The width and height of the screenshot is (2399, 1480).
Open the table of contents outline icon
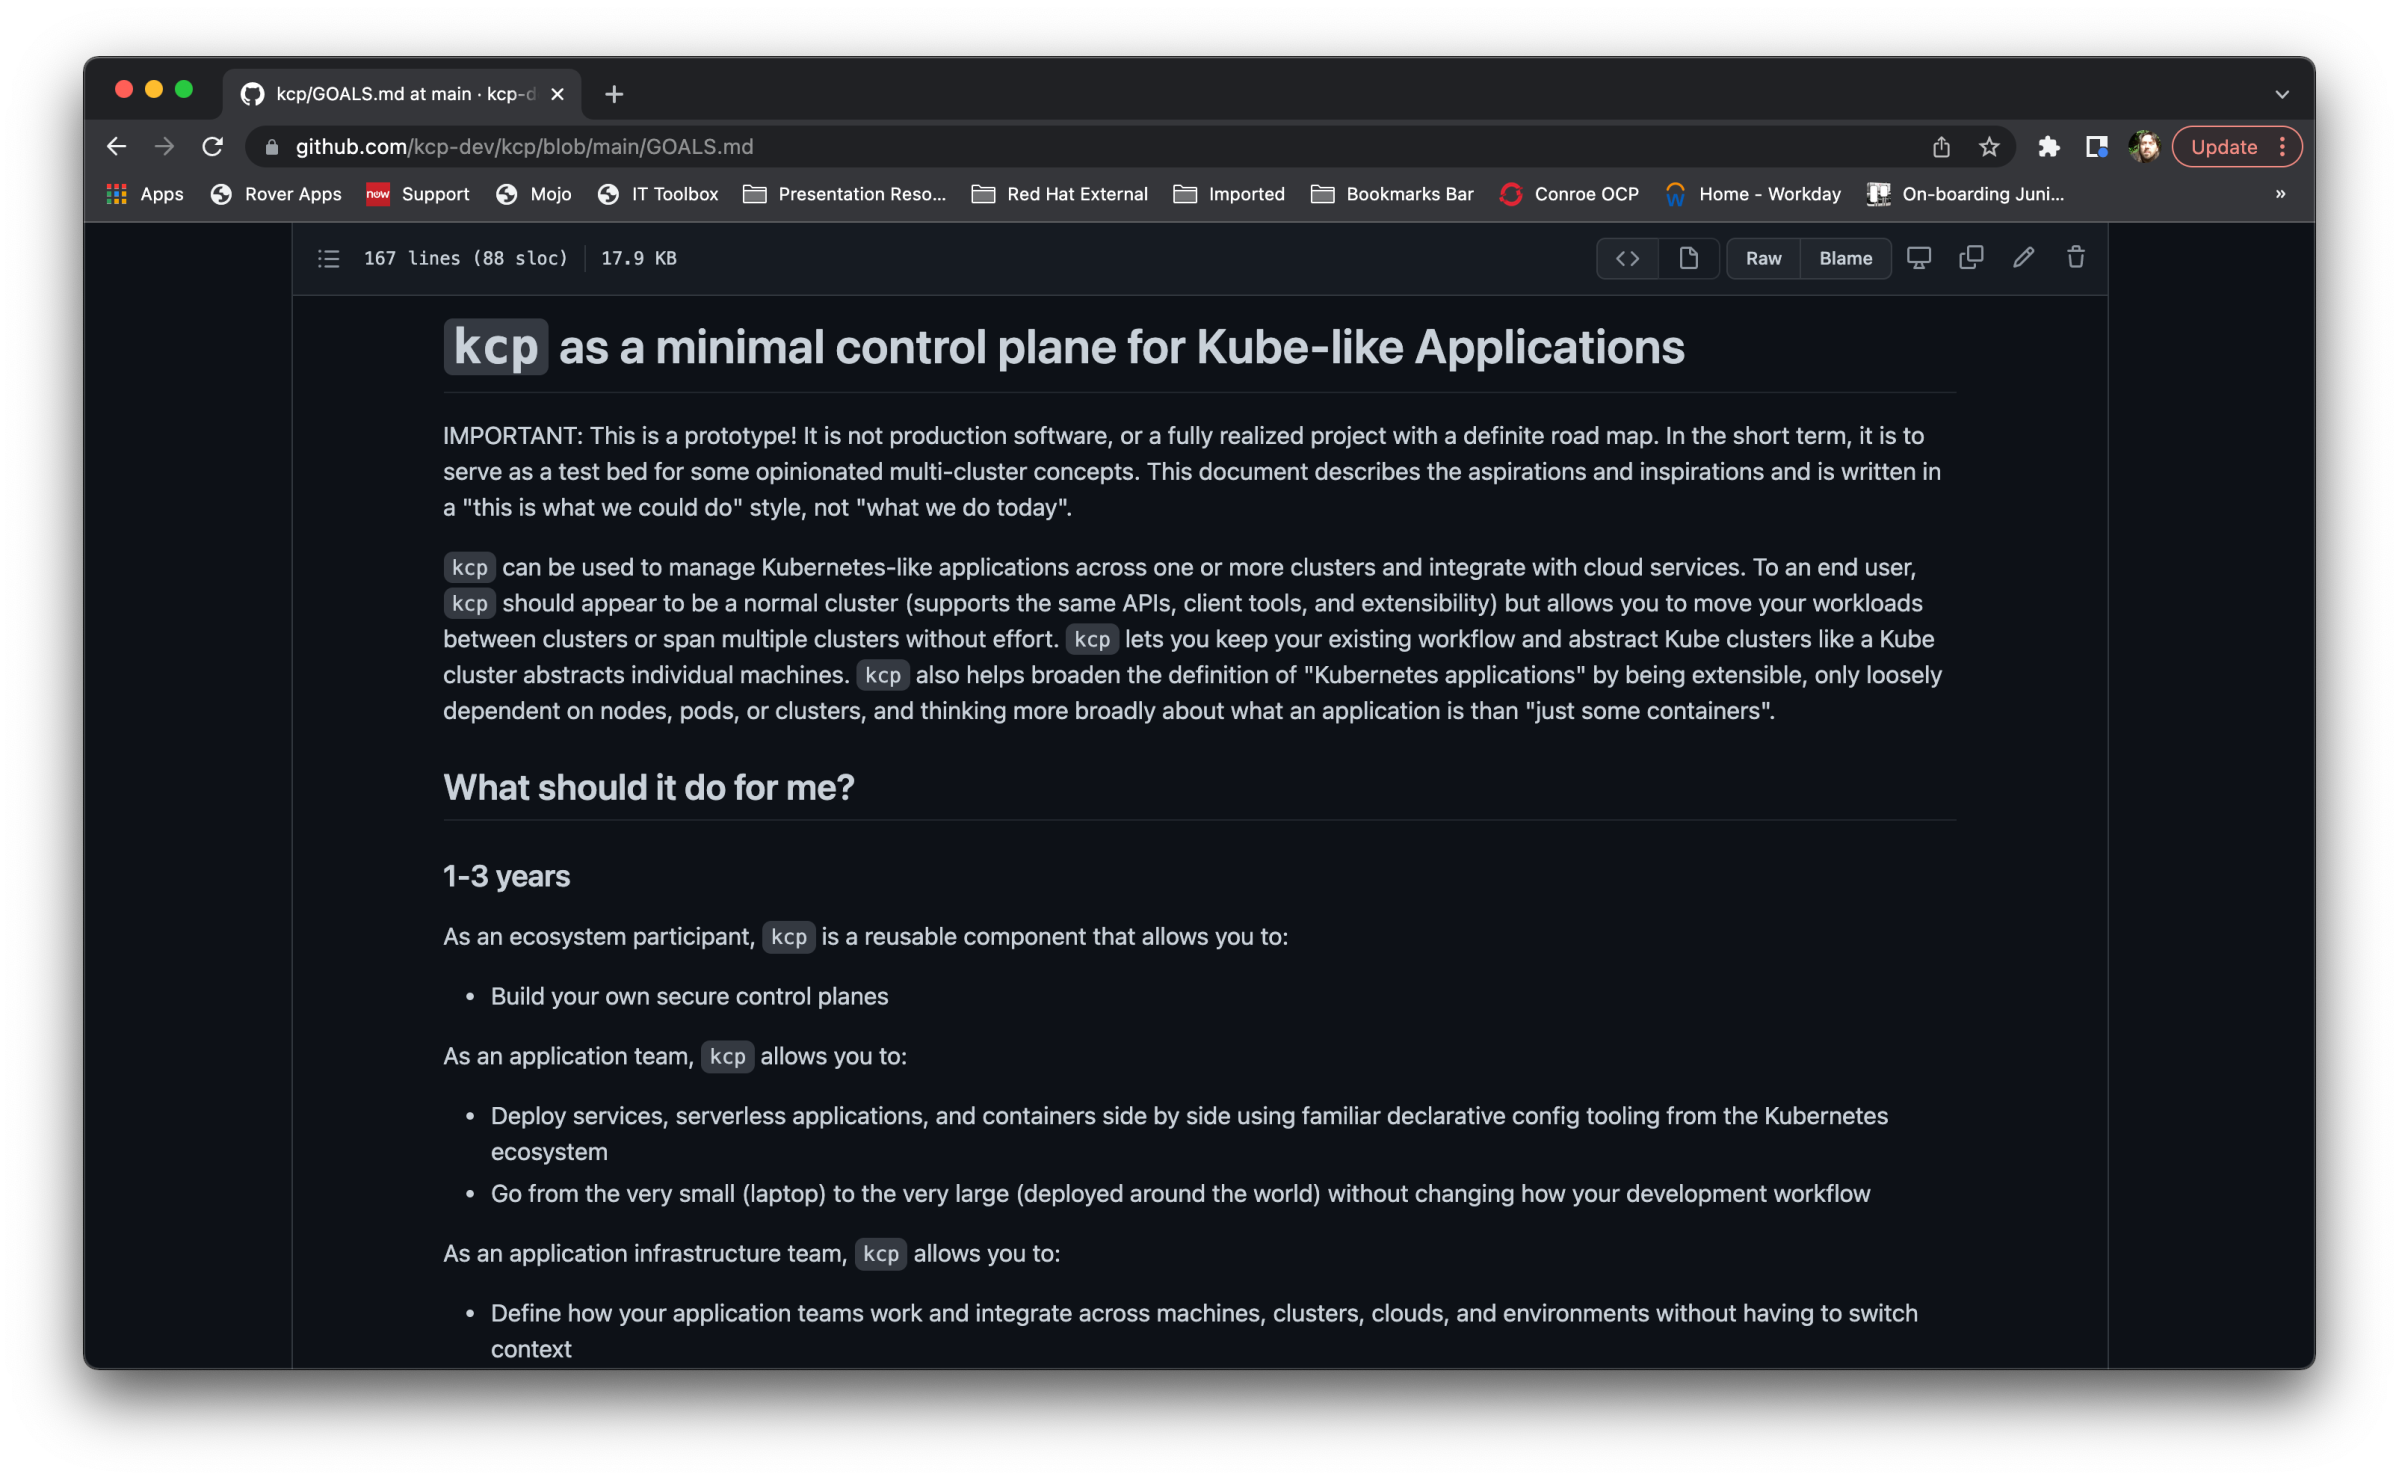click(x=328, y=259)
